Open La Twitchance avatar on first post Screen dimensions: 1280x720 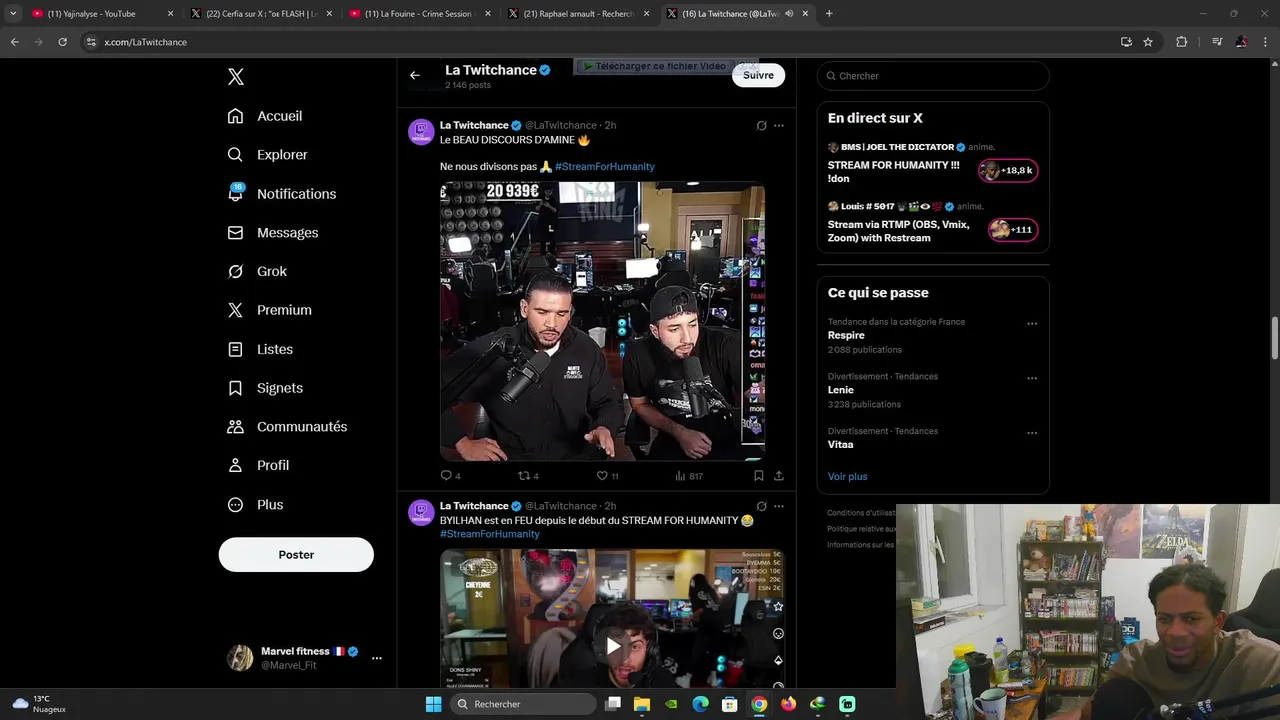pyautogui.click(x=421, y=132)
